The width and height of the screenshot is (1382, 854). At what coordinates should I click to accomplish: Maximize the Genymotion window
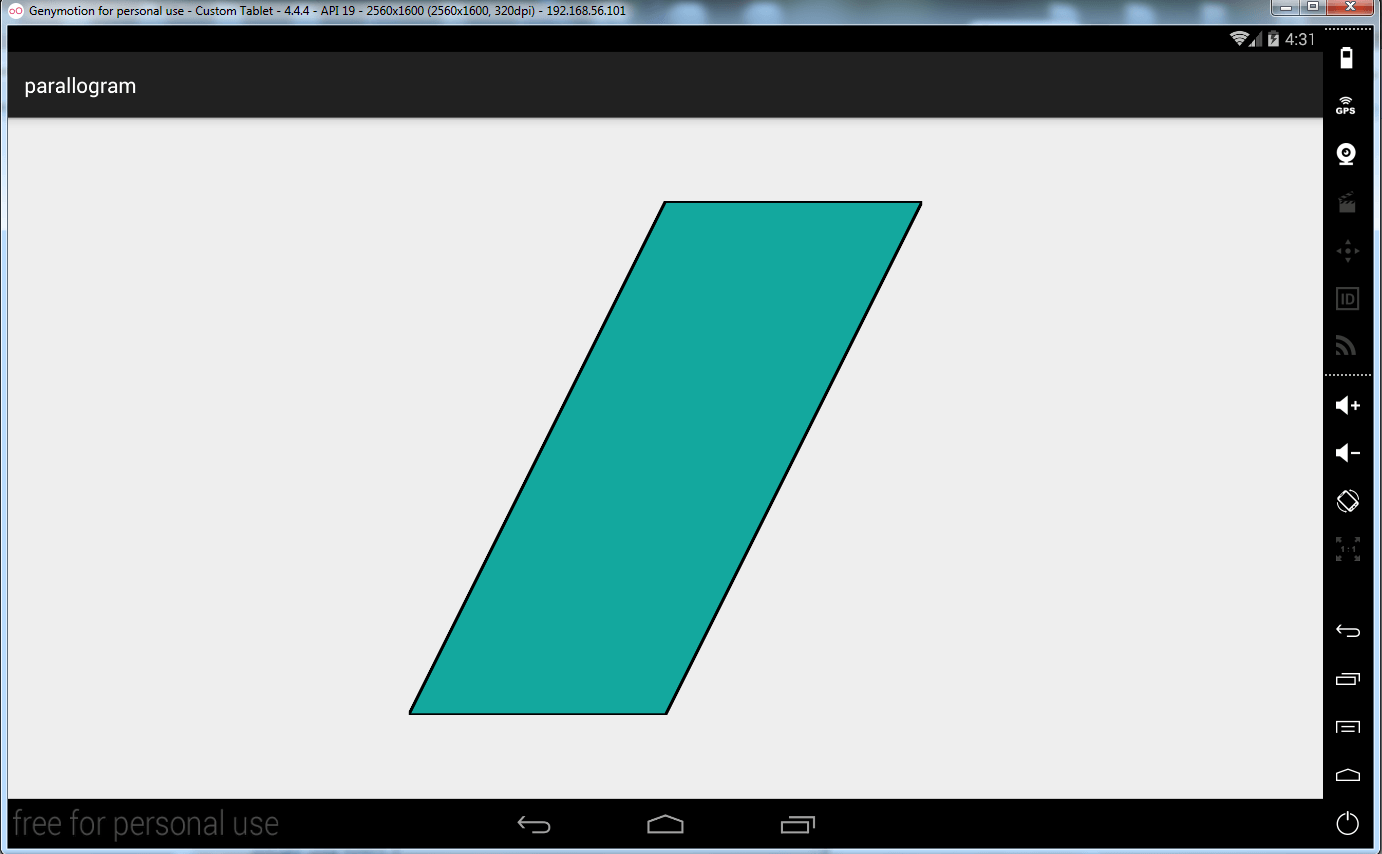[x=1312, y=8]
